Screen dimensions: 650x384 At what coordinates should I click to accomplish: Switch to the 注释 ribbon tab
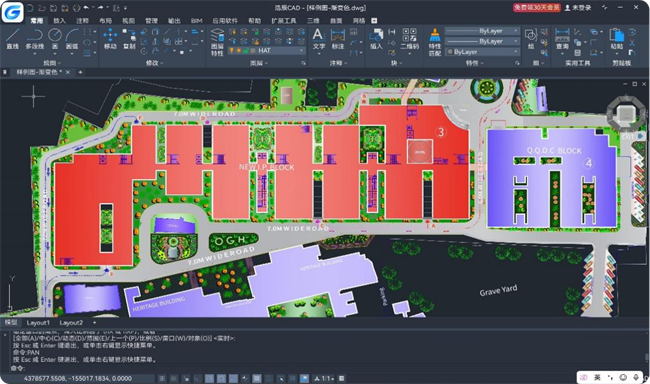pyautogui.click(x=82, y=20)
